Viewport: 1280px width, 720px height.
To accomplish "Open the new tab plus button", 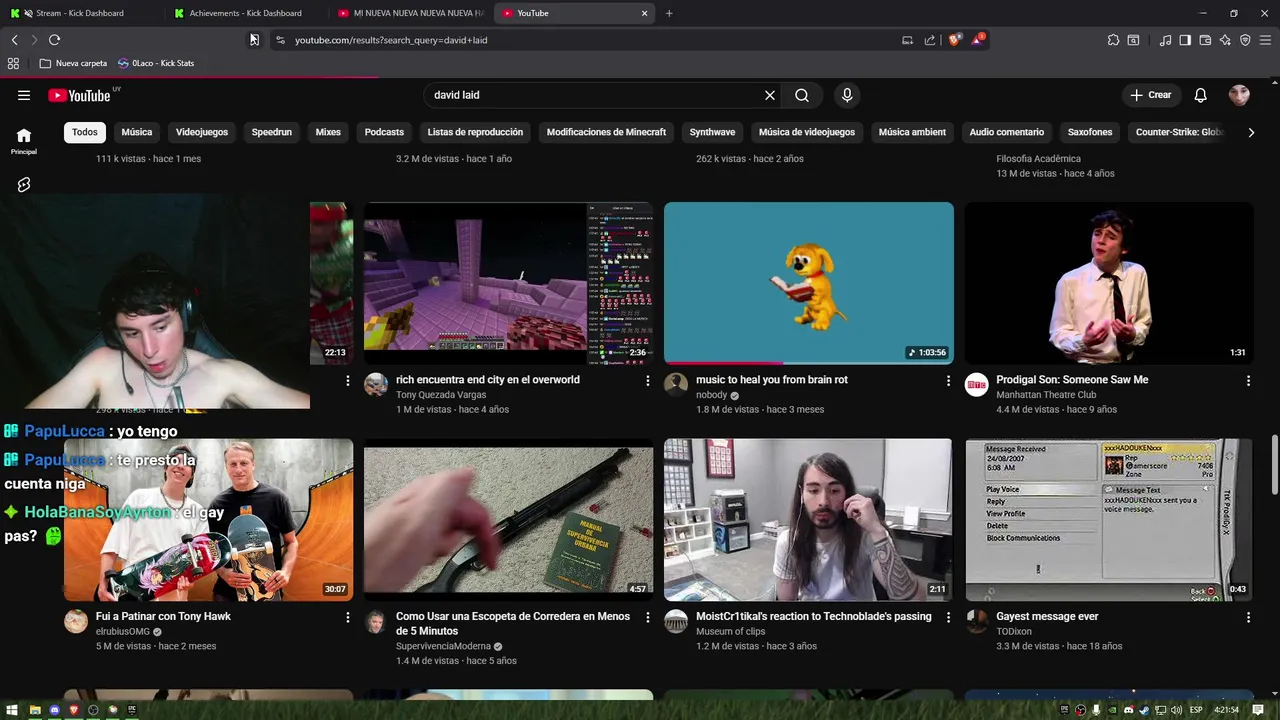I will click(x=669, y=13).
